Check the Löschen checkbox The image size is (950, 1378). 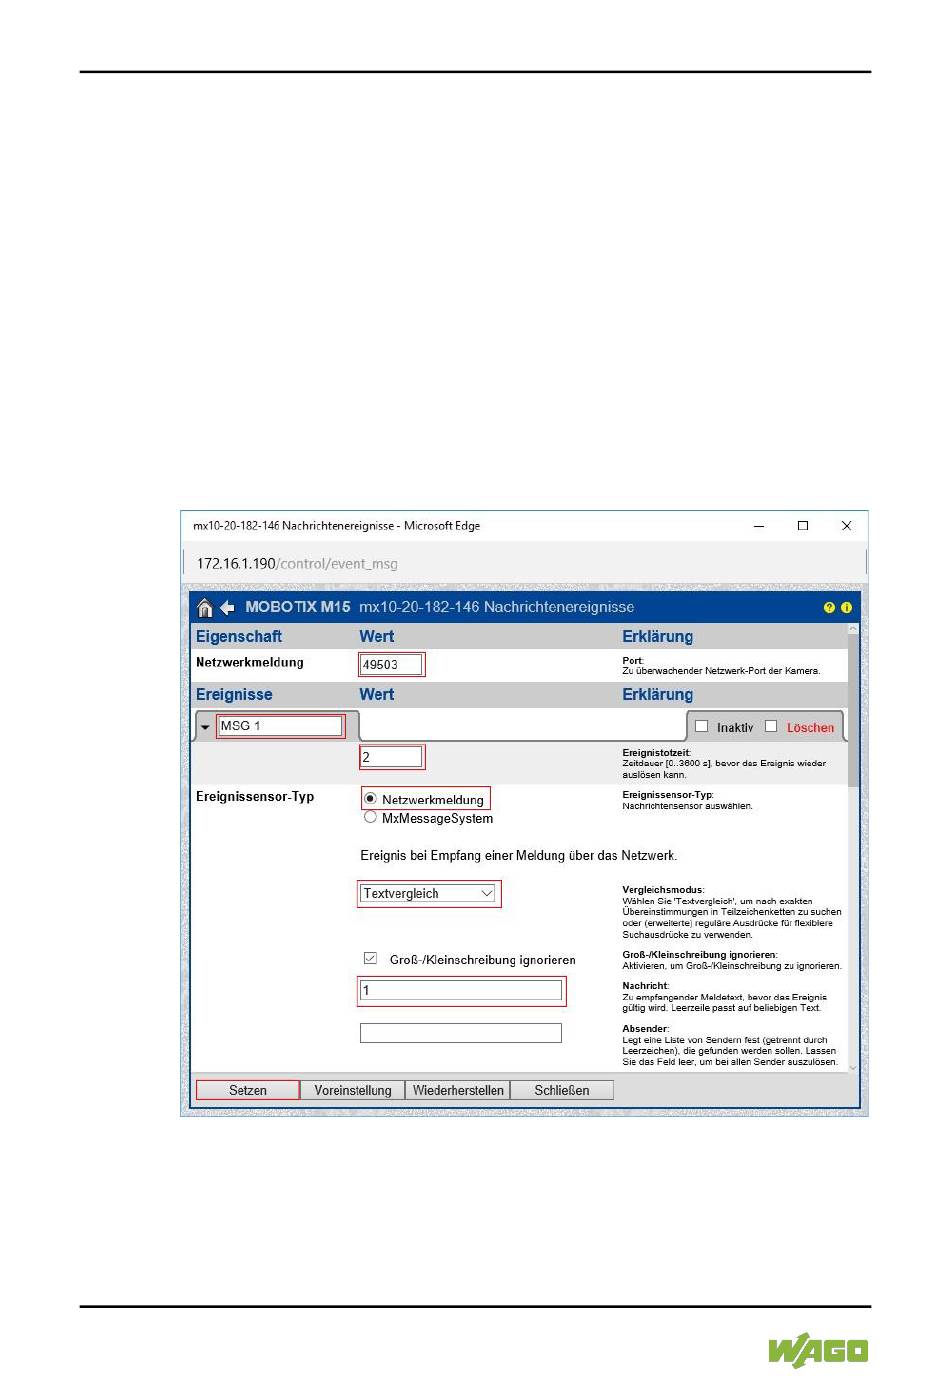tap(771, 726)
